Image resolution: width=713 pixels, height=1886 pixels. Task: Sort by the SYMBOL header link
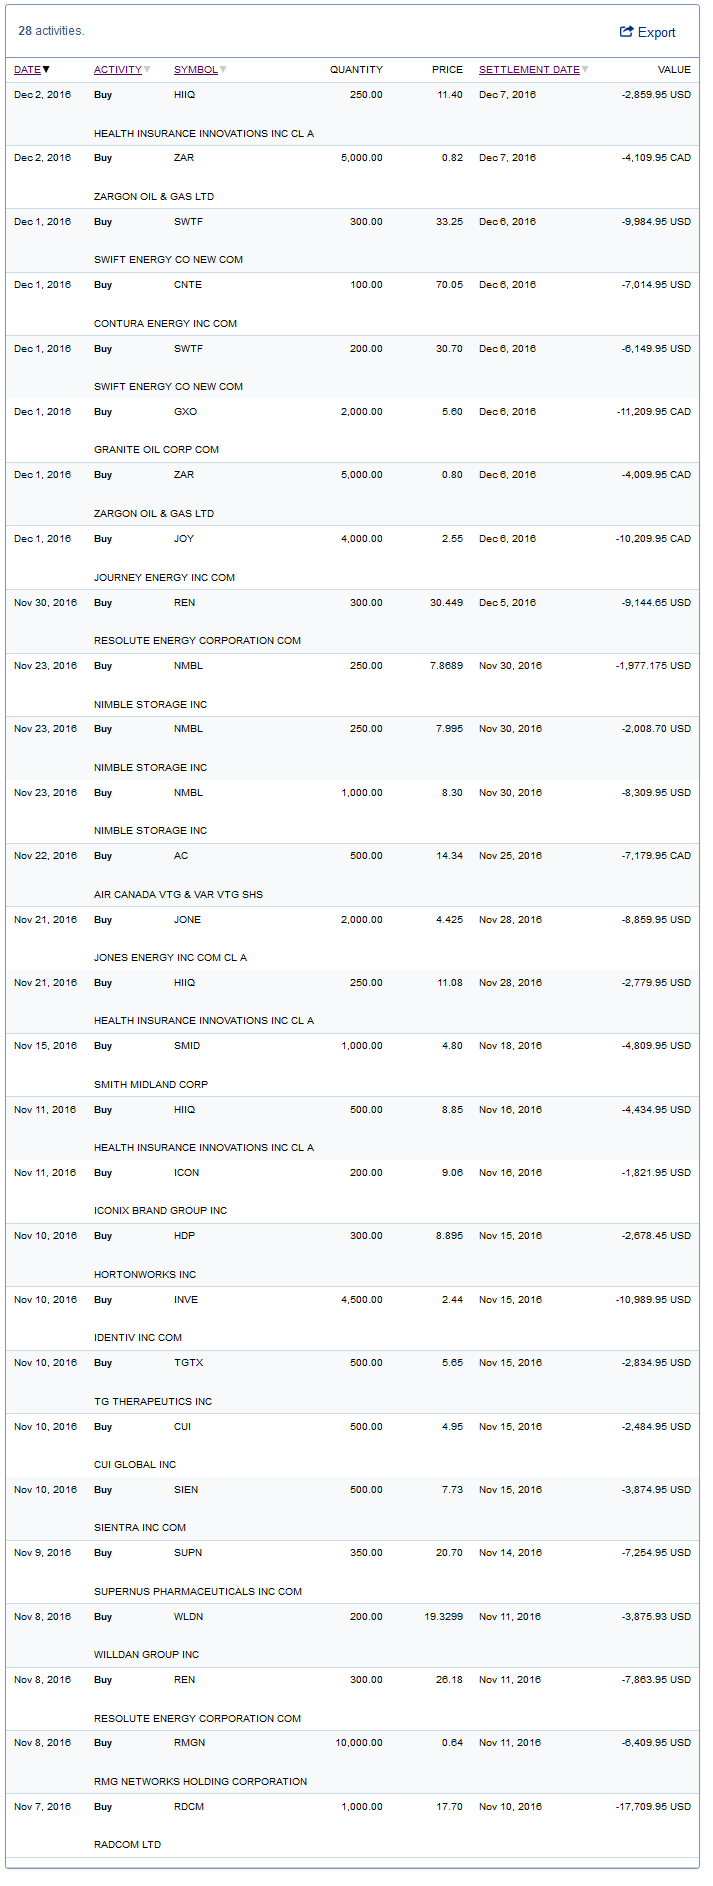(x=195, y=70)
